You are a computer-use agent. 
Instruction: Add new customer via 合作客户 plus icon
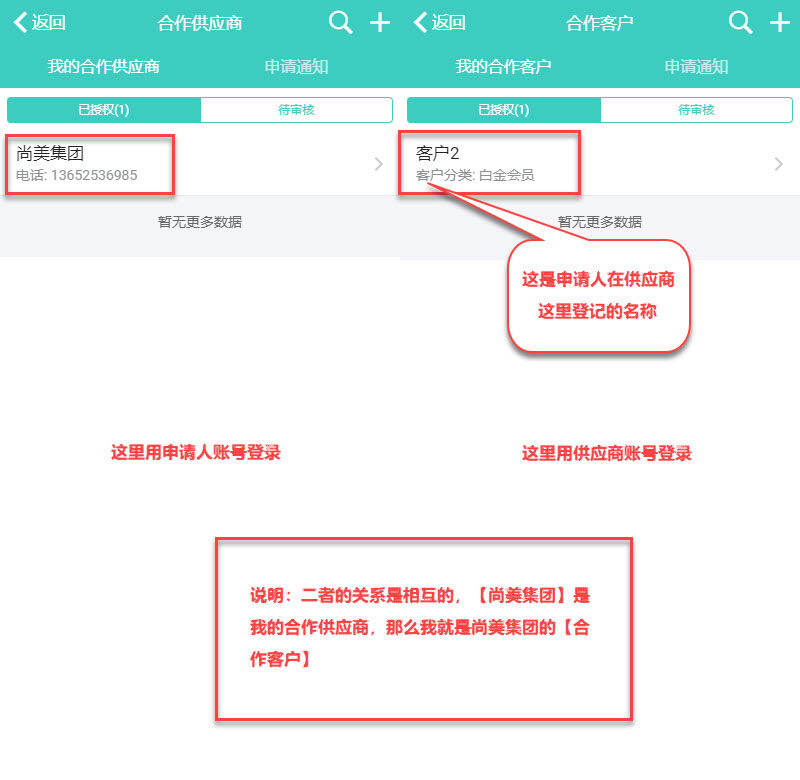780,23
